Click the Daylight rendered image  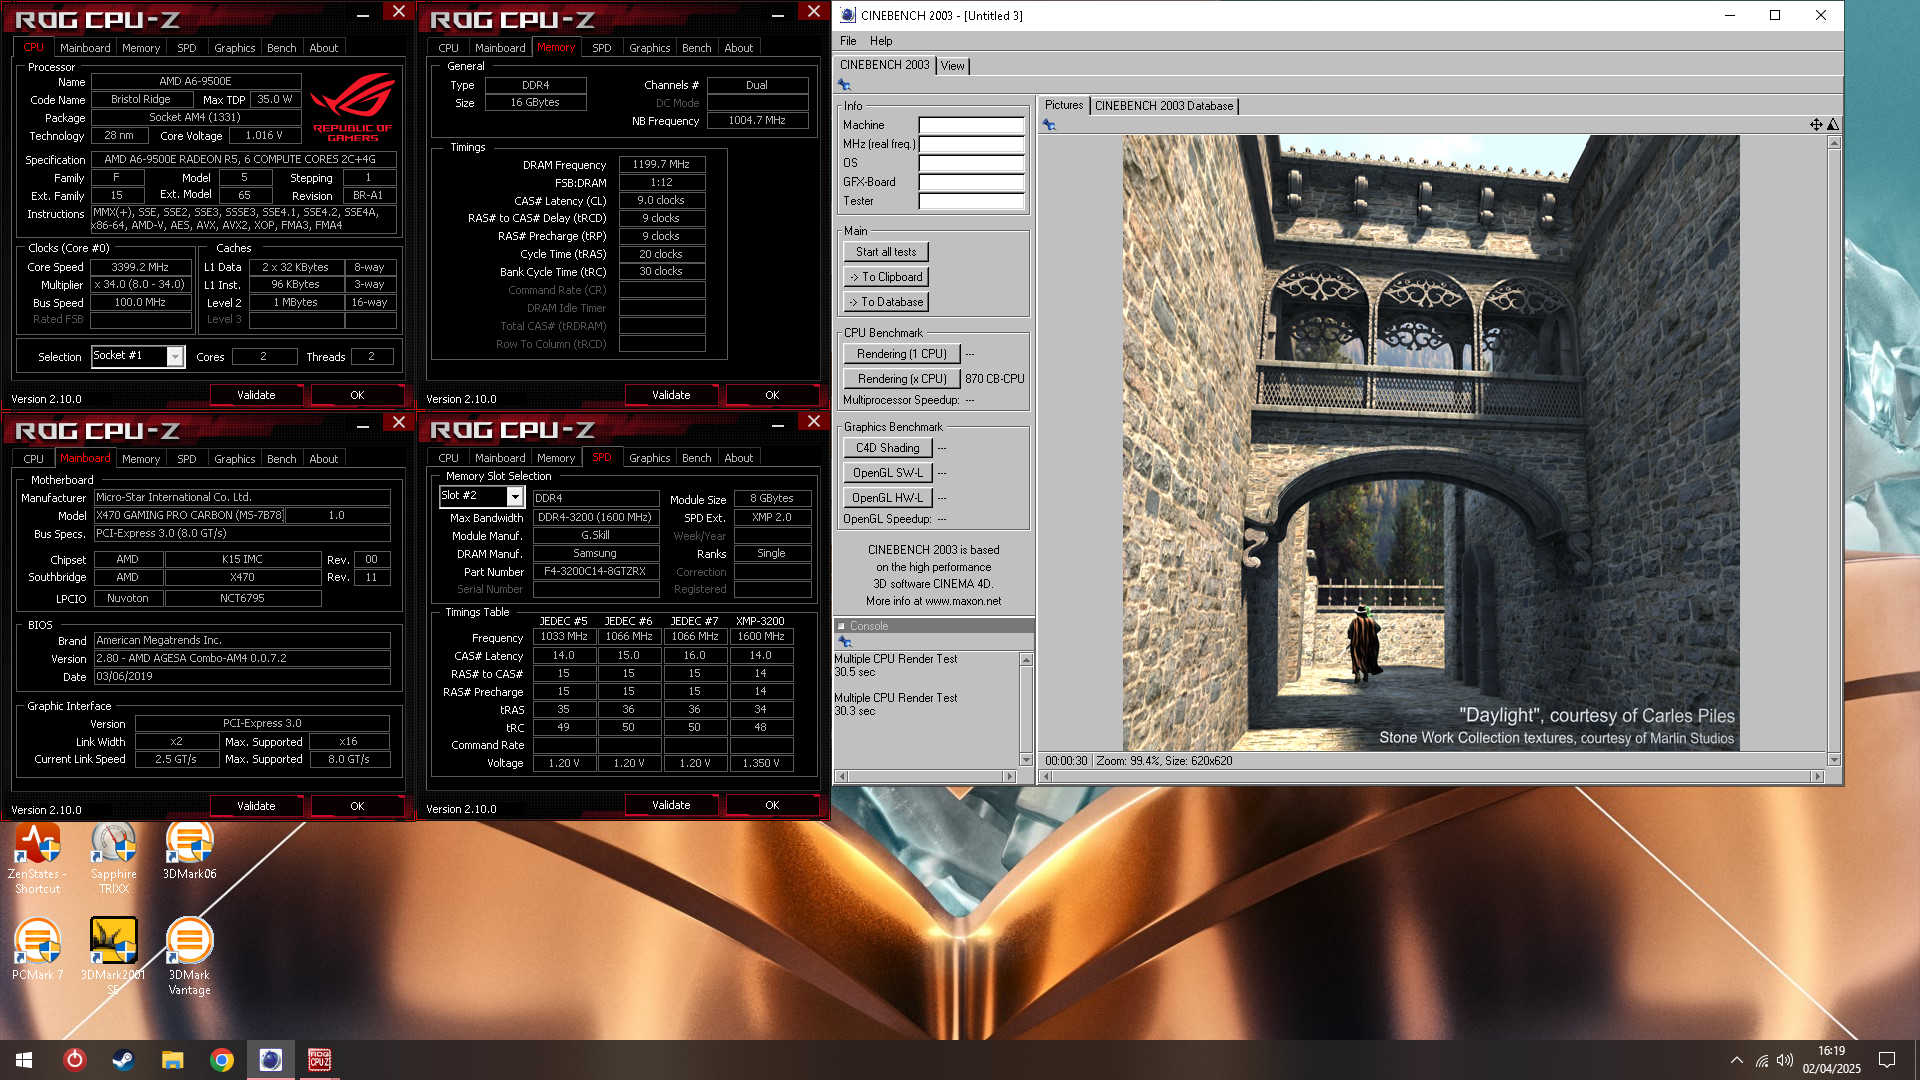point(1431,443)
